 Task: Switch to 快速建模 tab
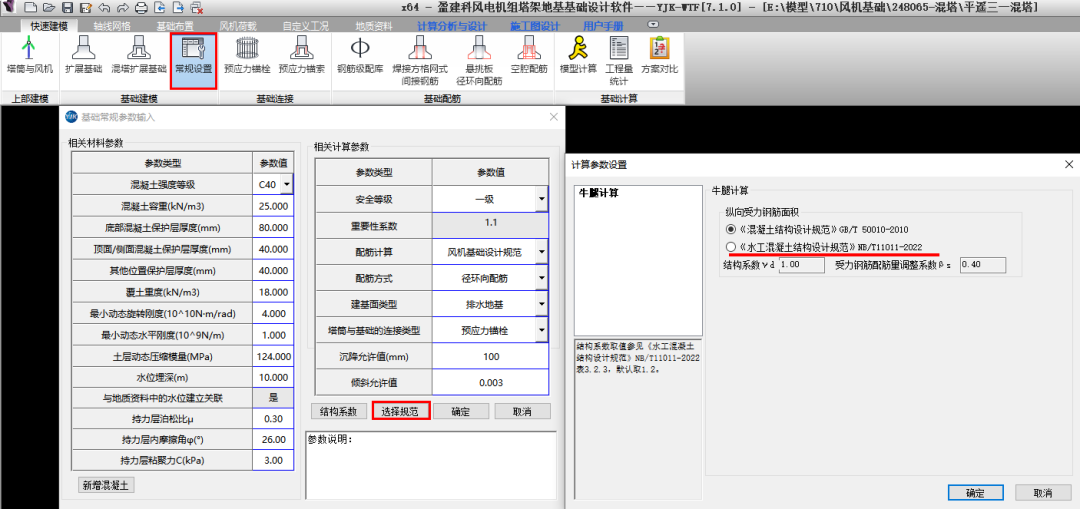(x=49, y=26)
